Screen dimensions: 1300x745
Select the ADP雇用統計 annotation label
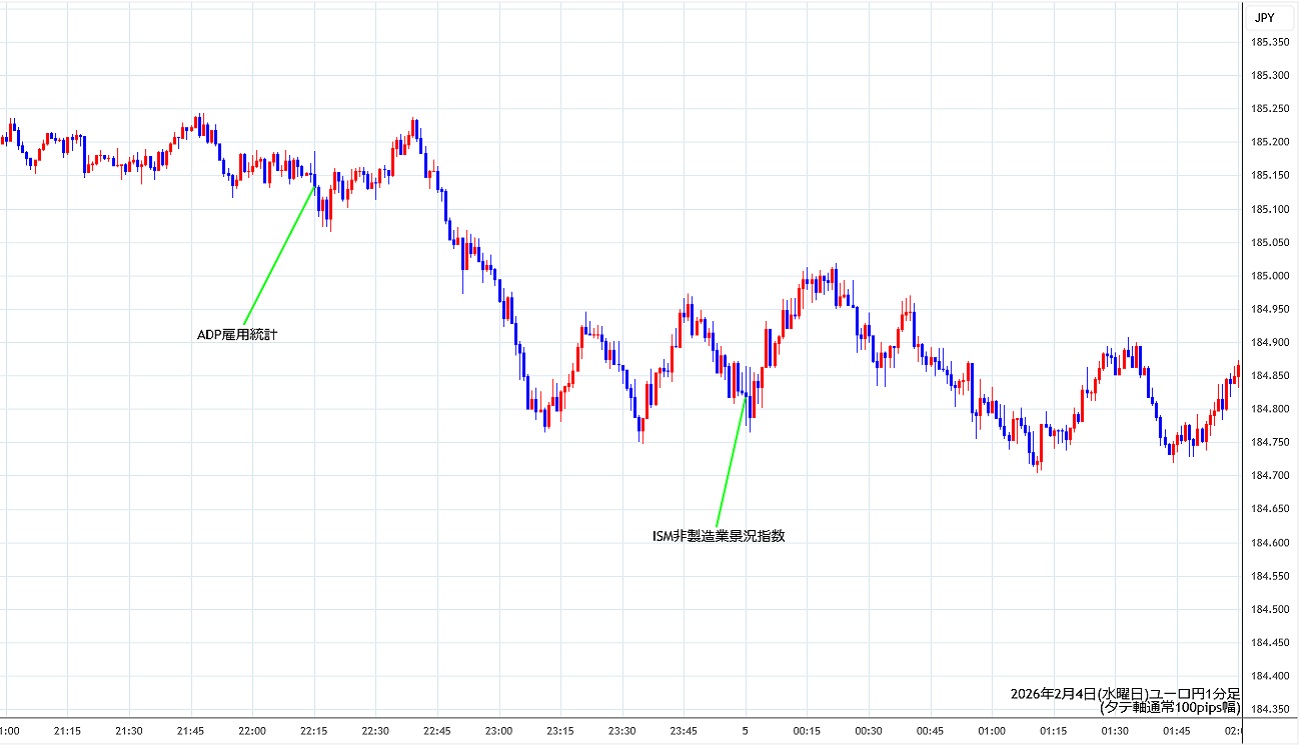tap(237, 335)
